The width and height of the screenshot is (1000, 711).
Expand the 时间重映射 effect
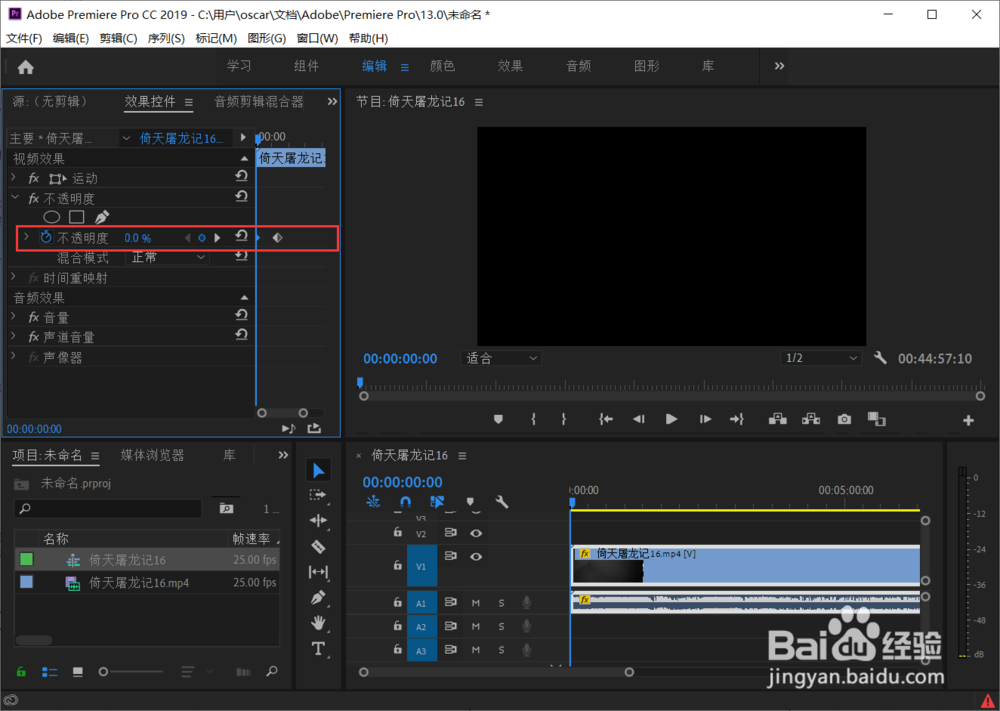[x=13, y=277]
